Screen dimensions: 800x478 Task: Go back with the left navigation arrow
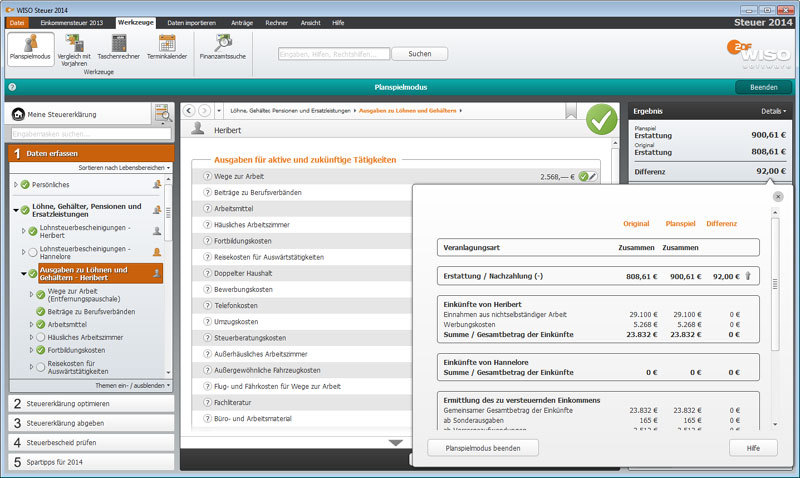pos(189,111)
